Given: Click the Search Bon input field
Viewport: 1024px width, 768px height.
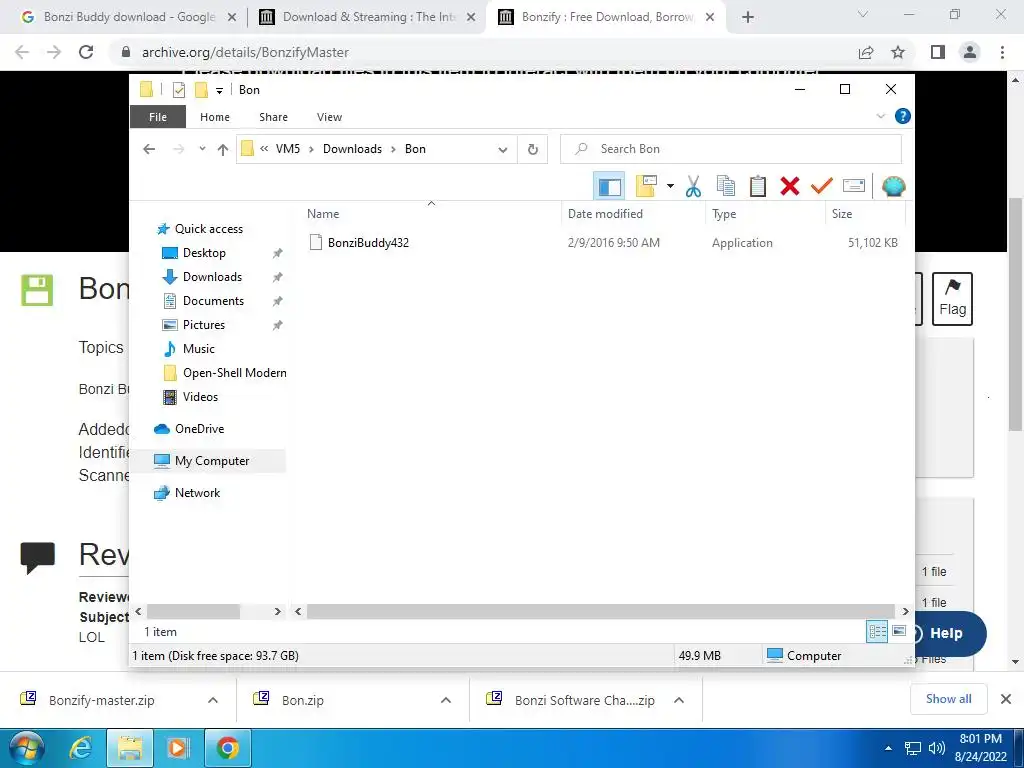Looking at the screenshot, I should click(x=731, y=149).
